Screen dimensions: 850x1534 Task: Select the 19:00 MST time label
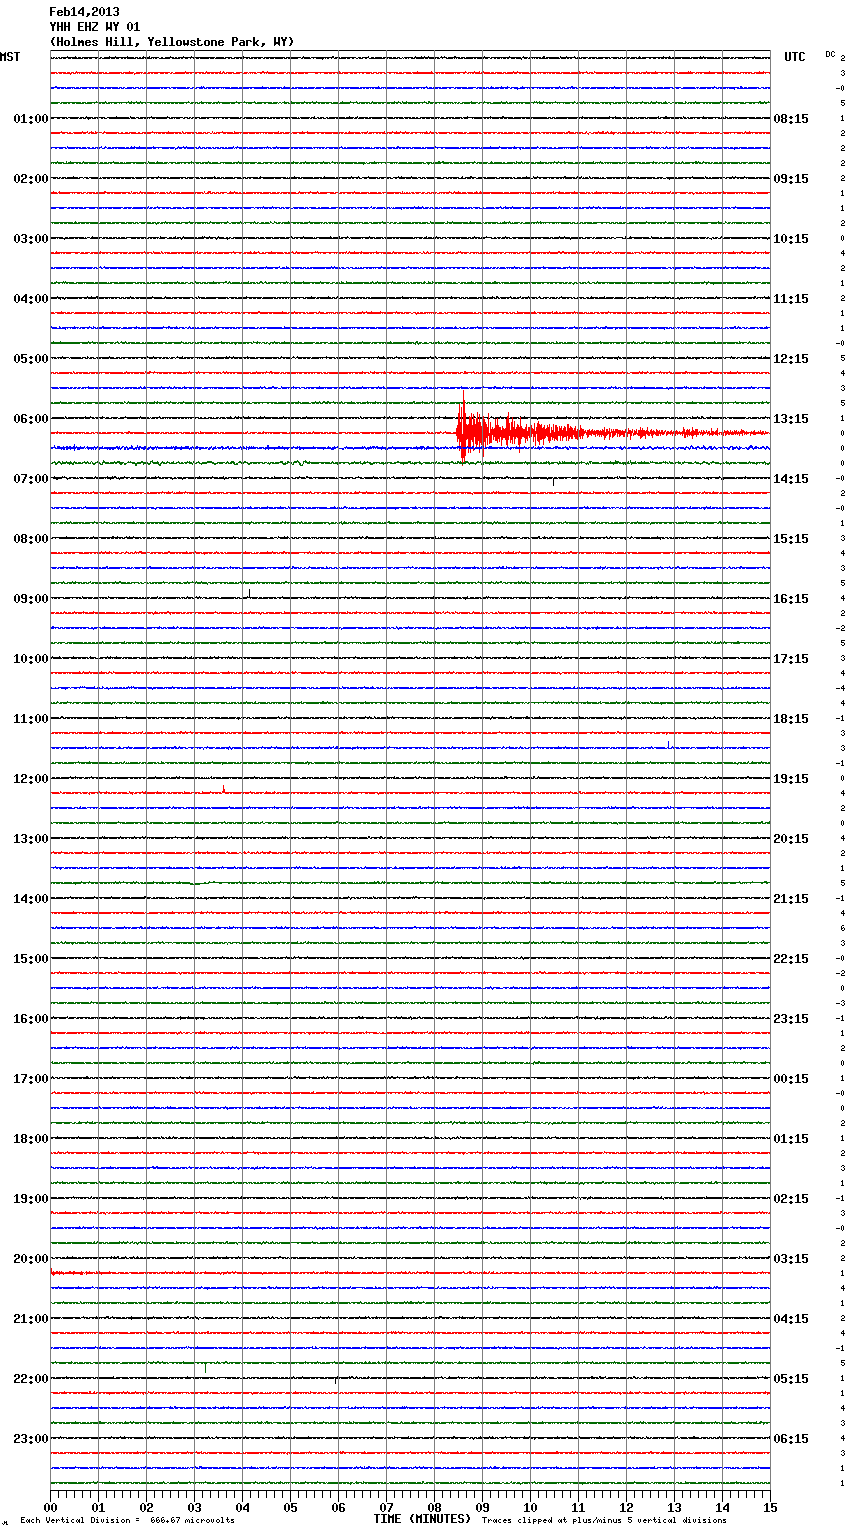(x=31, y=1199)
